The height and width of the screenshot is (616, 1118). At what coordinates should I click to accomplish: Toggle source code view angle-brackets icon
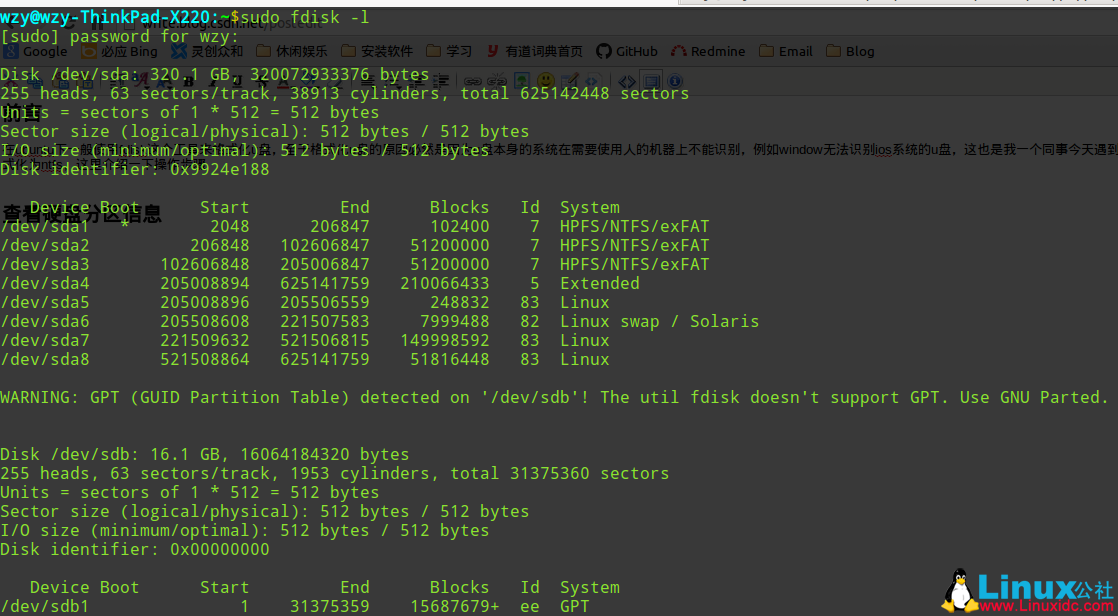coord(627,81)
